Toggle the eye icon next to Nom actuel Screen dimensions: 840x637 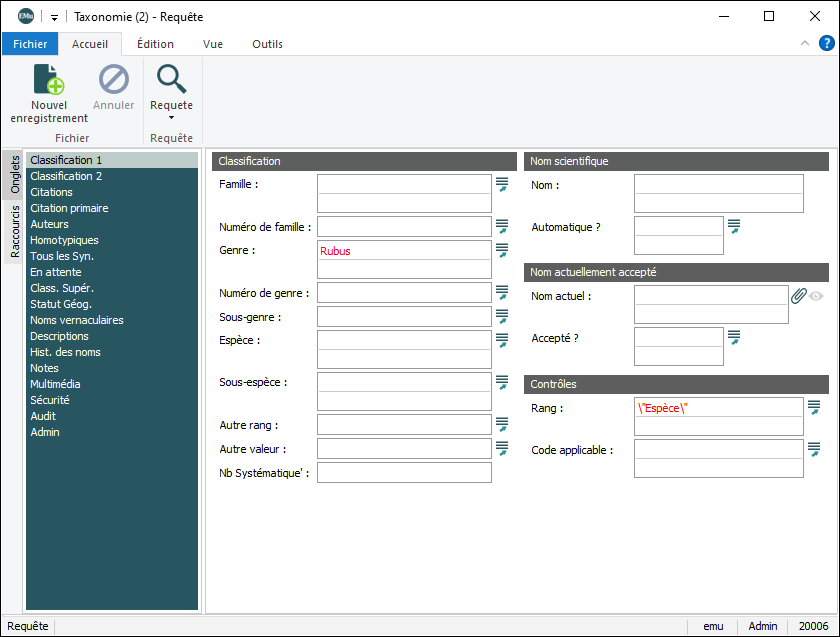pos(817,296)
